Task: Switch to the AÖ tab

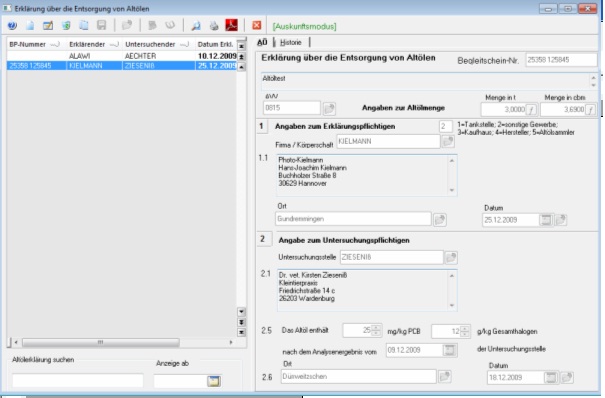Action: 262,42
